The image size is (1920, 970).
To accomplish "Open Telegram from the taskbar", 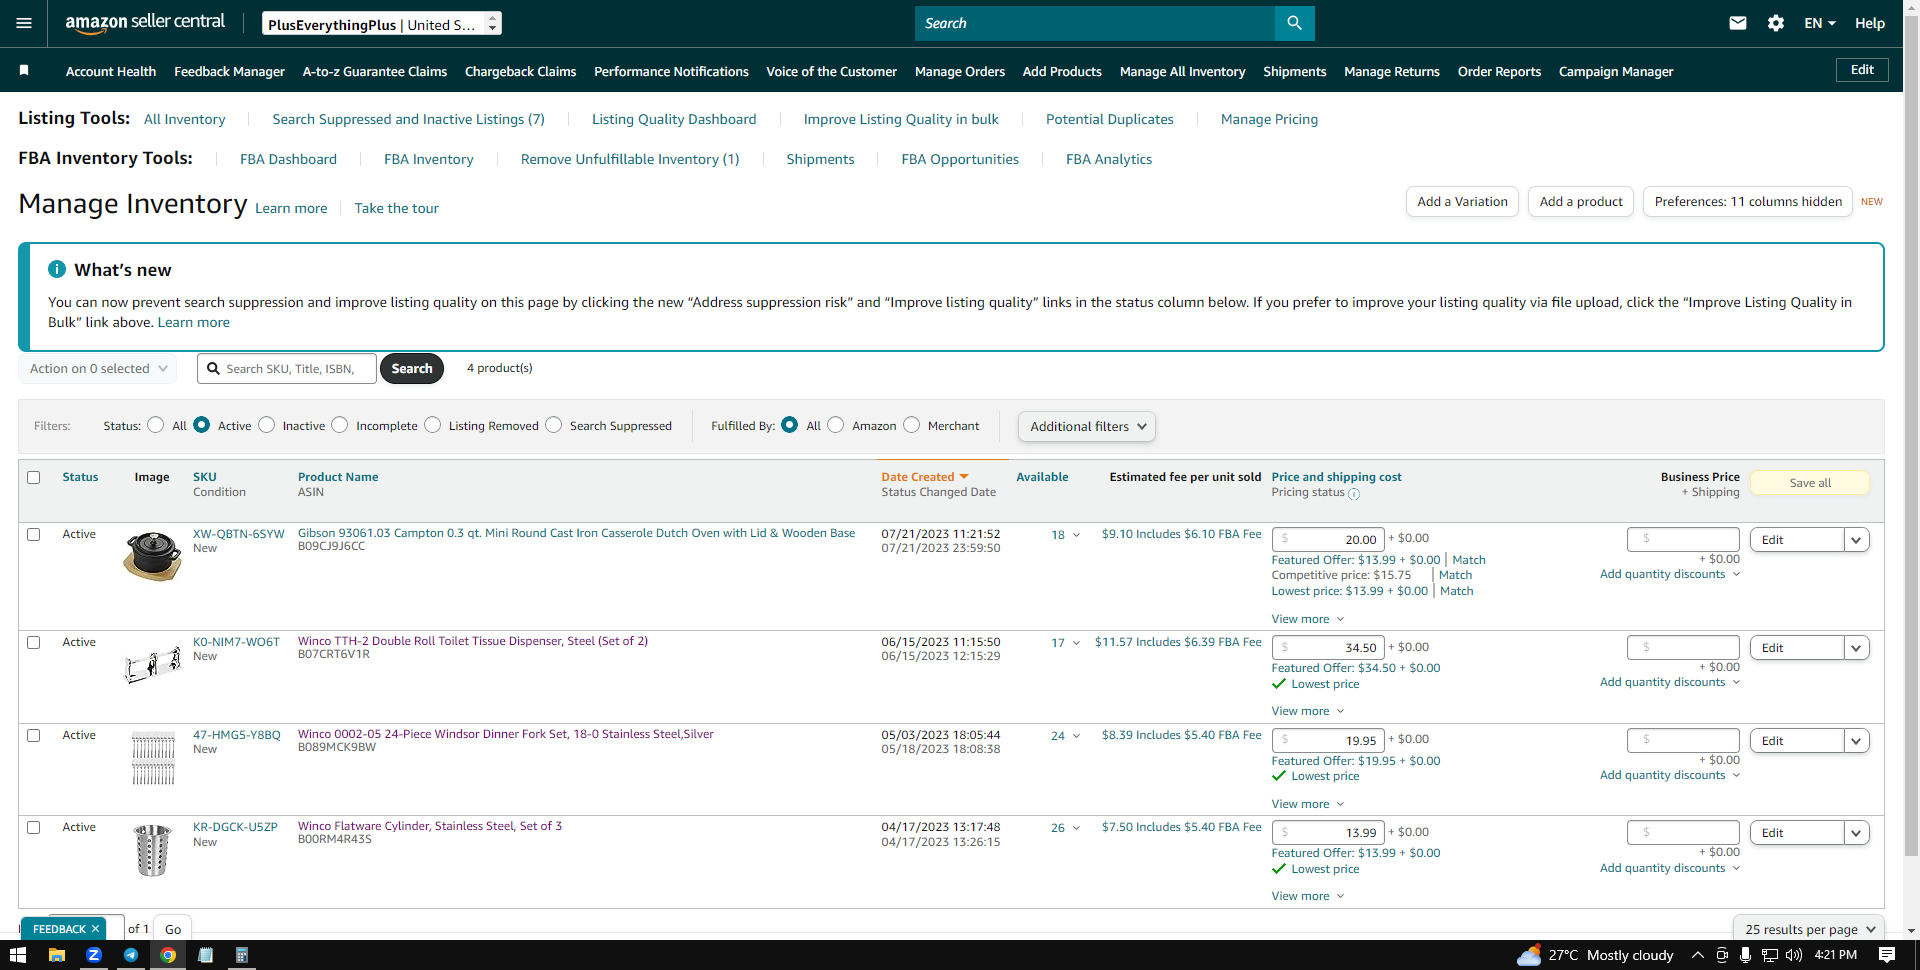I will (131, 955).
